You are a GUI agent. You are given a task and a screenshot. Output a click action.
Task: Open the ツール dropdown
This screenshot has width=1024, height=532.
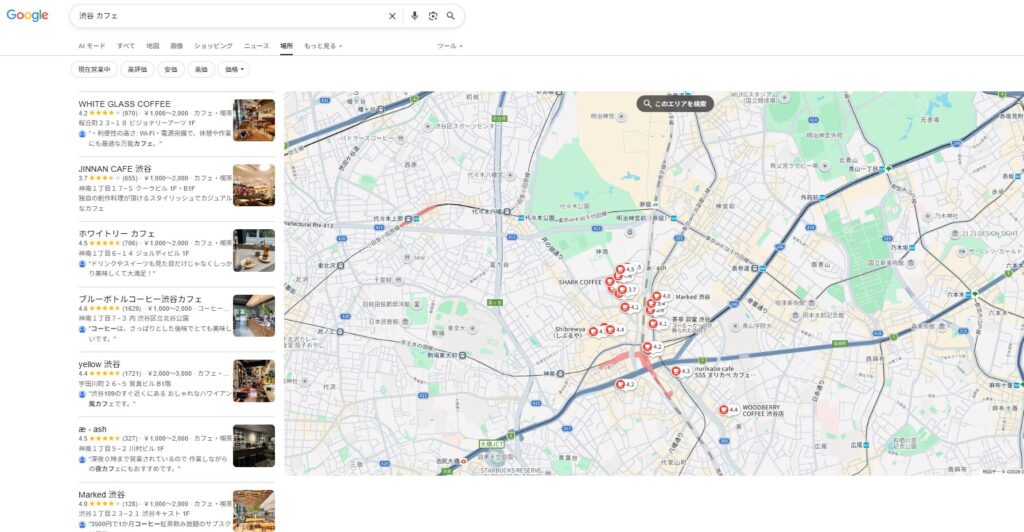point(449,46)
